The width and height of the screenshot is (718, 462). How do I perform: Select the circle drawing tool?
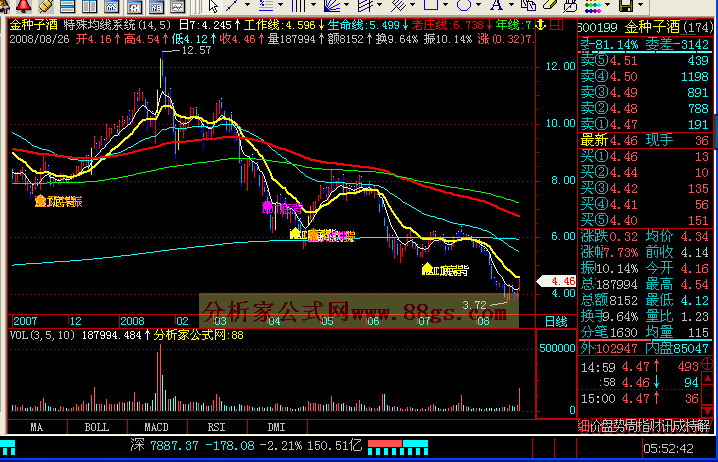pyautogui.click(x=464, y=5)
